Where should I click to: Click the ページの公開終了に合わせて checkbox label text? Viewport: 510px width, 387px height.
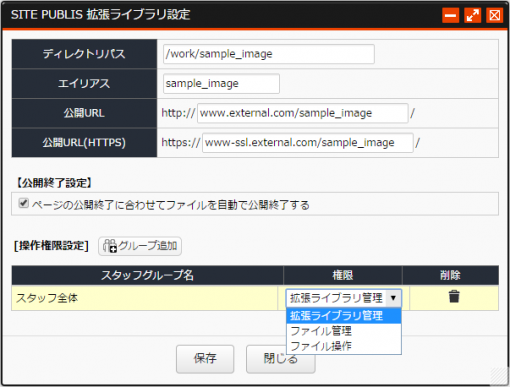coord(171,205)
